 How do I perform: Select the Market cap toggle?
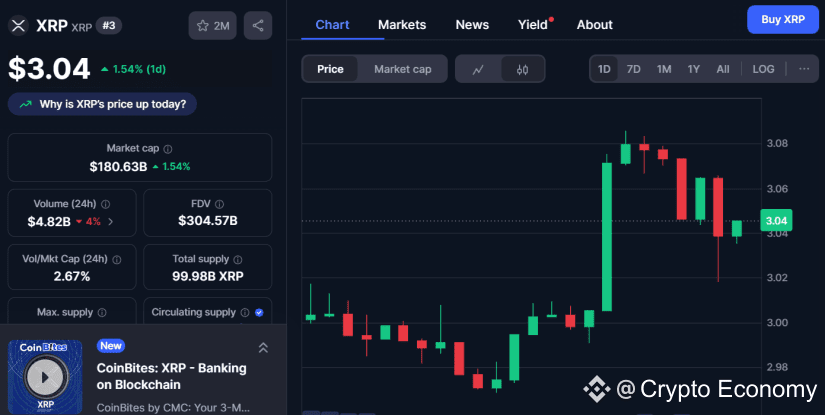(403, 69)
